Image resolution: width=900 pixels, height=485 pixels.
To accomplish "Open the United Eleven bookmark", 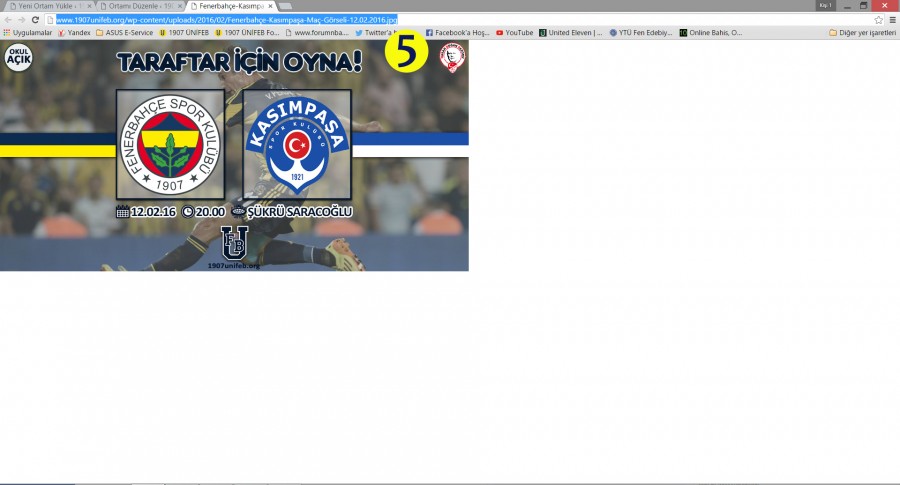I will [570, 32].
